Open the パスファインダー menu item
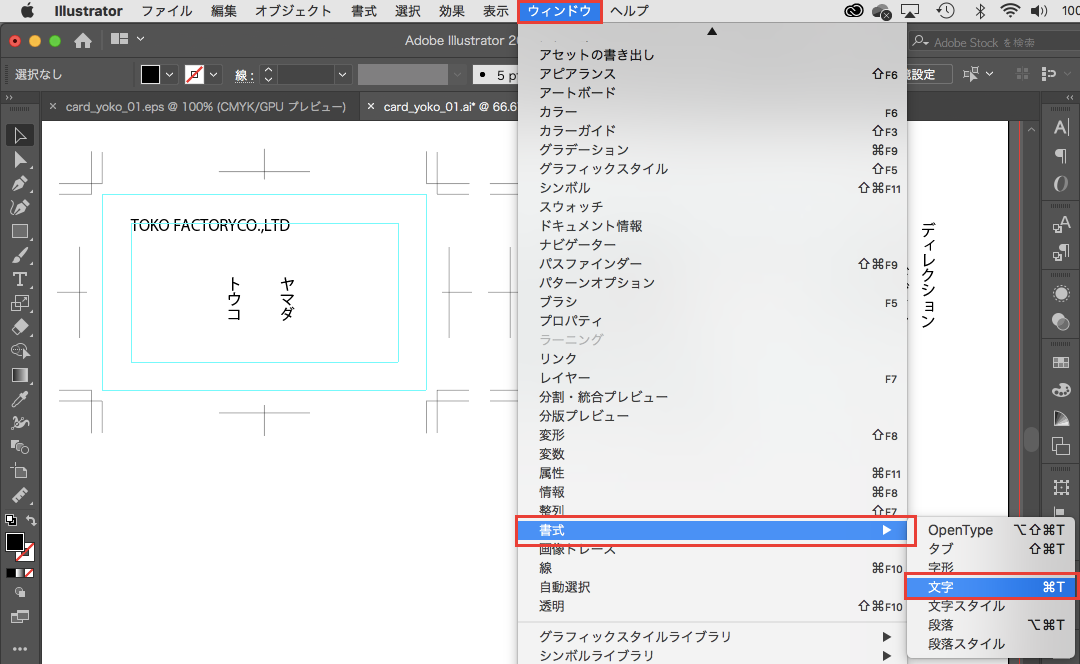 tap(590, 264)
